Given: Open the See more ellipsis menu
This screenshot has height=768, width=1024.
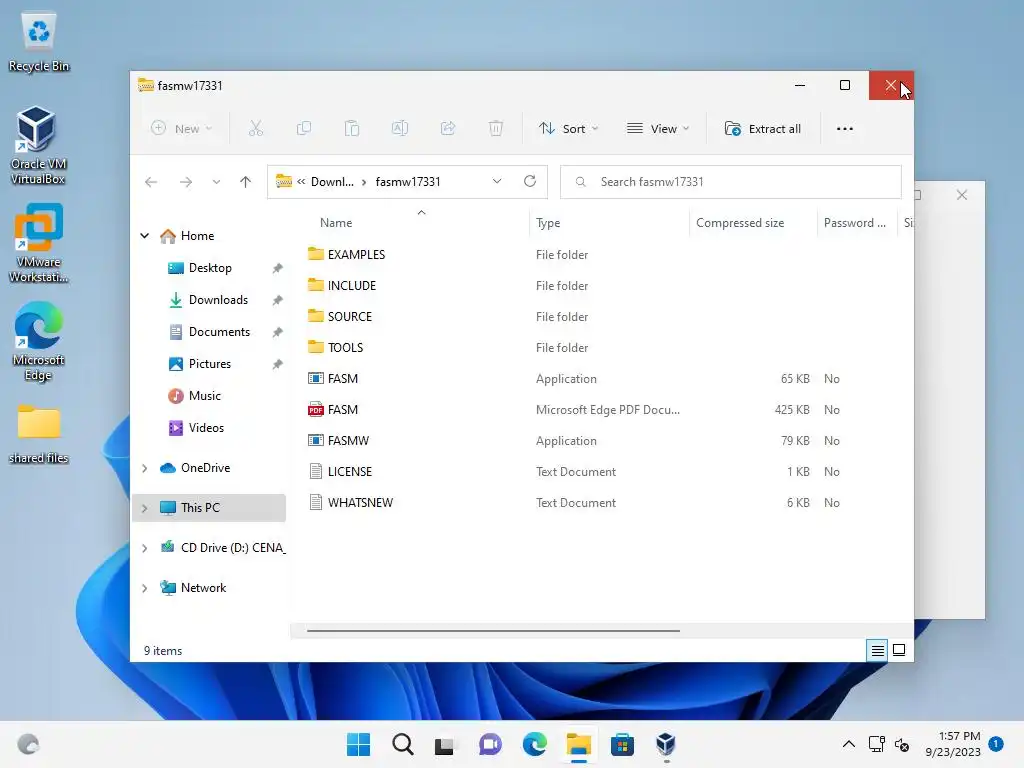Looking at the screenshot, I should [844, 129].
